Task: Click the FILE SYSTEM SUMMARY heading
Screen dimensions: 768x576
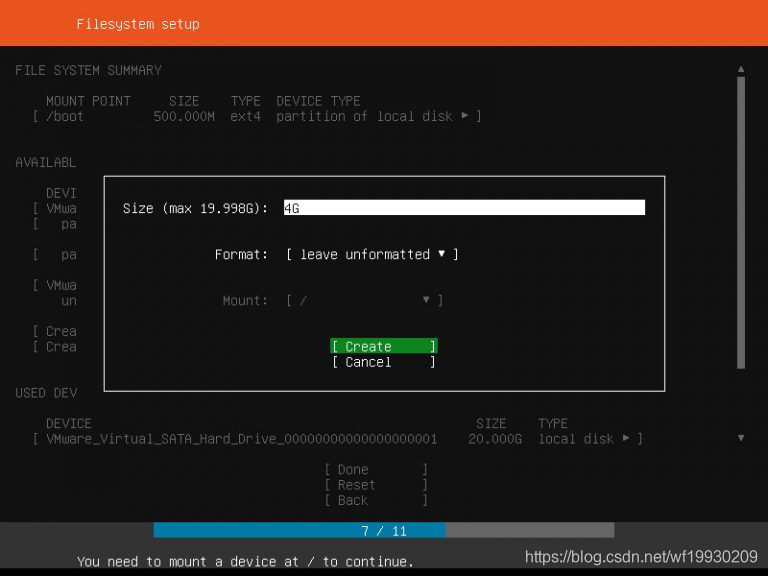Action: click(88, 70)
